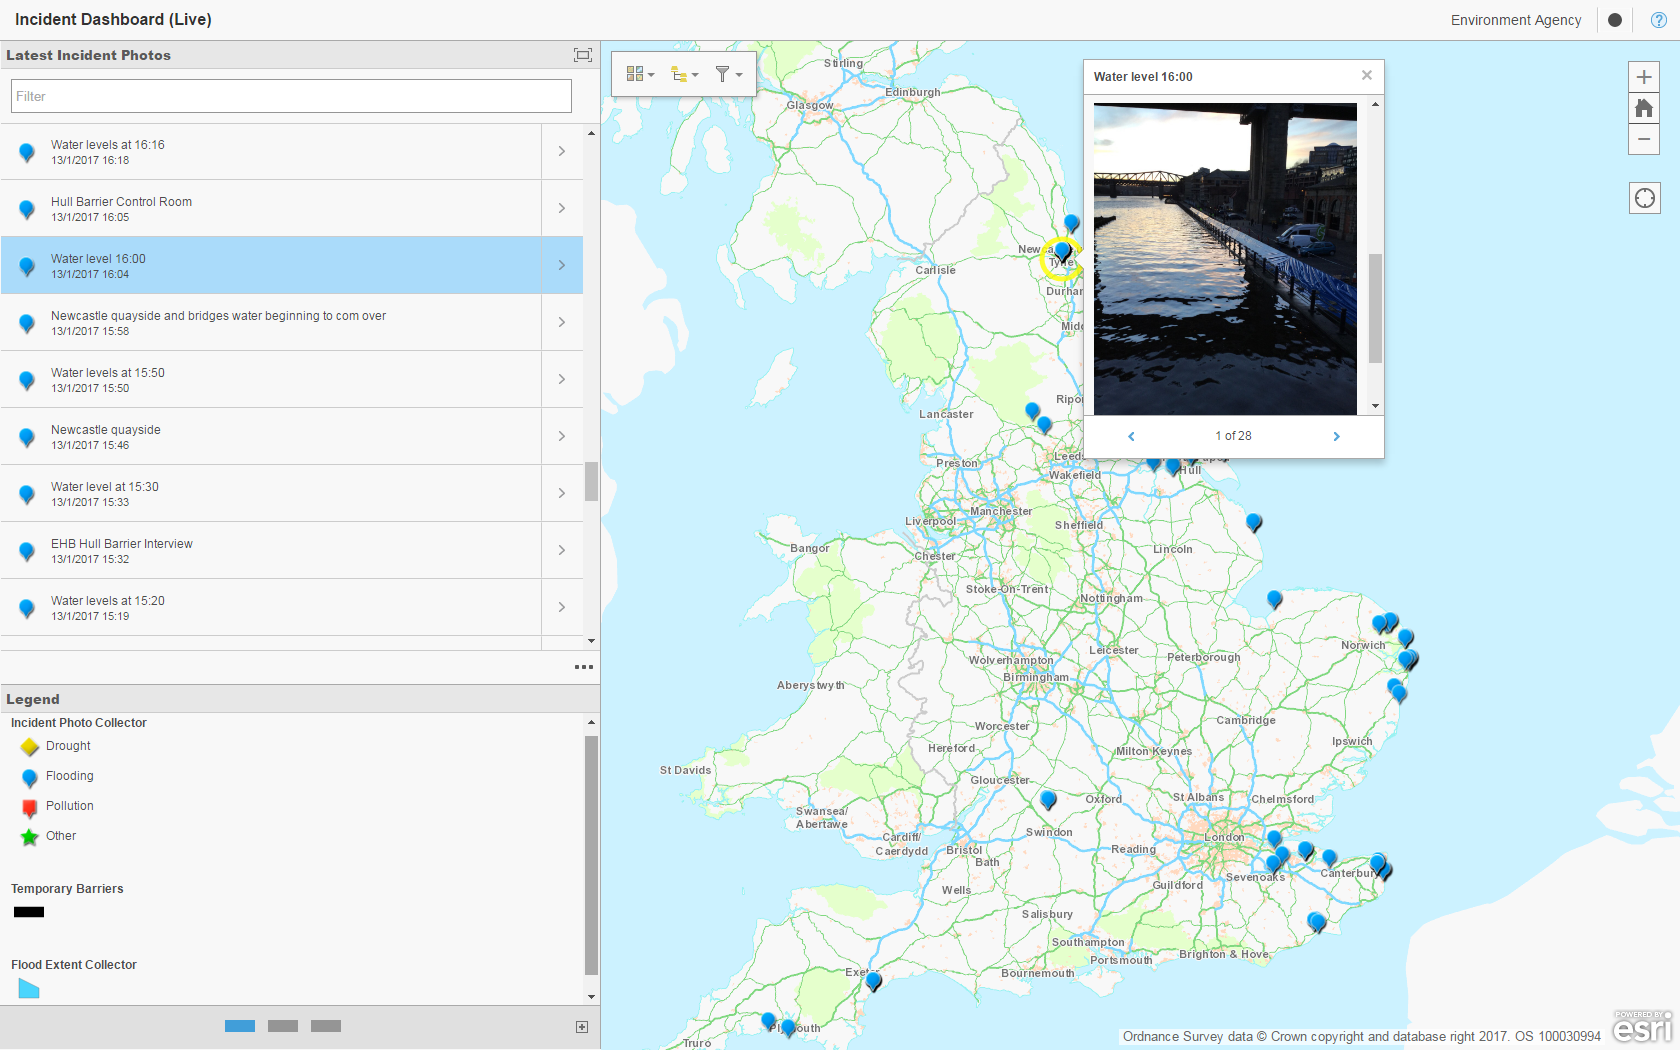Viewport: 1680px width, 1050px height.
Task: Click the Environment Agency label in header
Action: coord(1516,20)
